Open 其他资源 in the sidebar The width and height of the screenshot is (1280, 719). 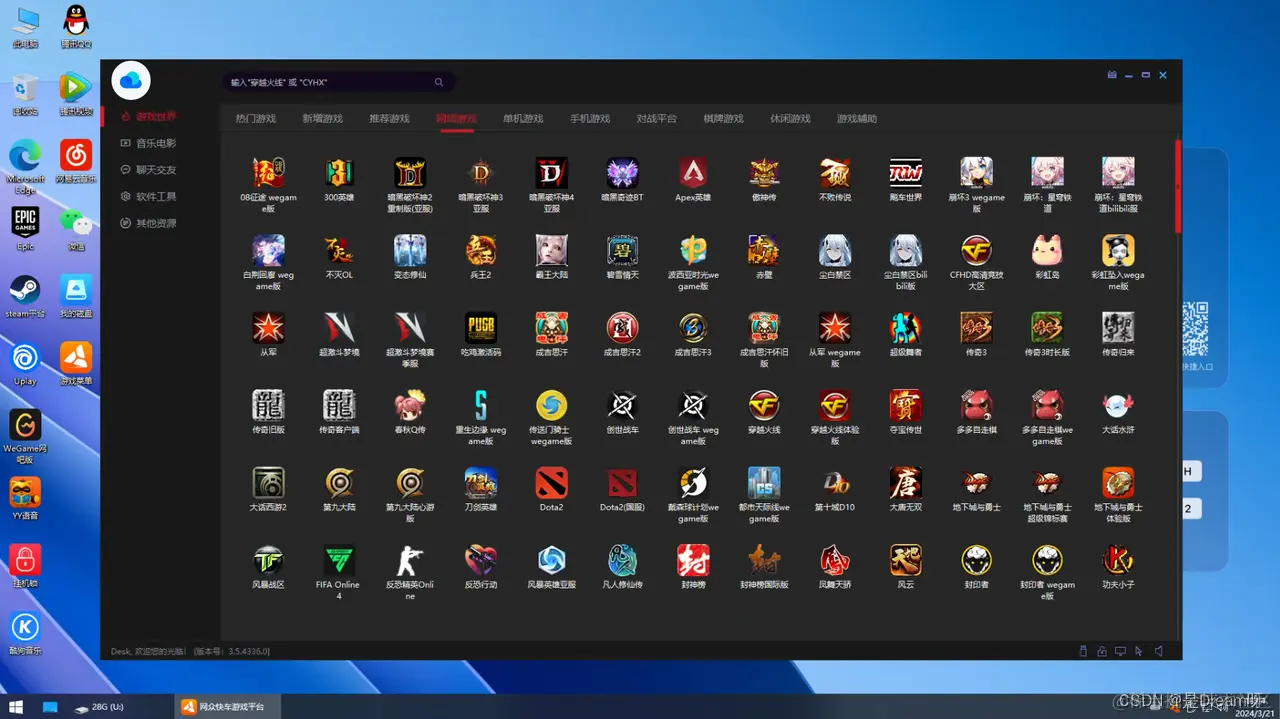(x=148, y=223)
